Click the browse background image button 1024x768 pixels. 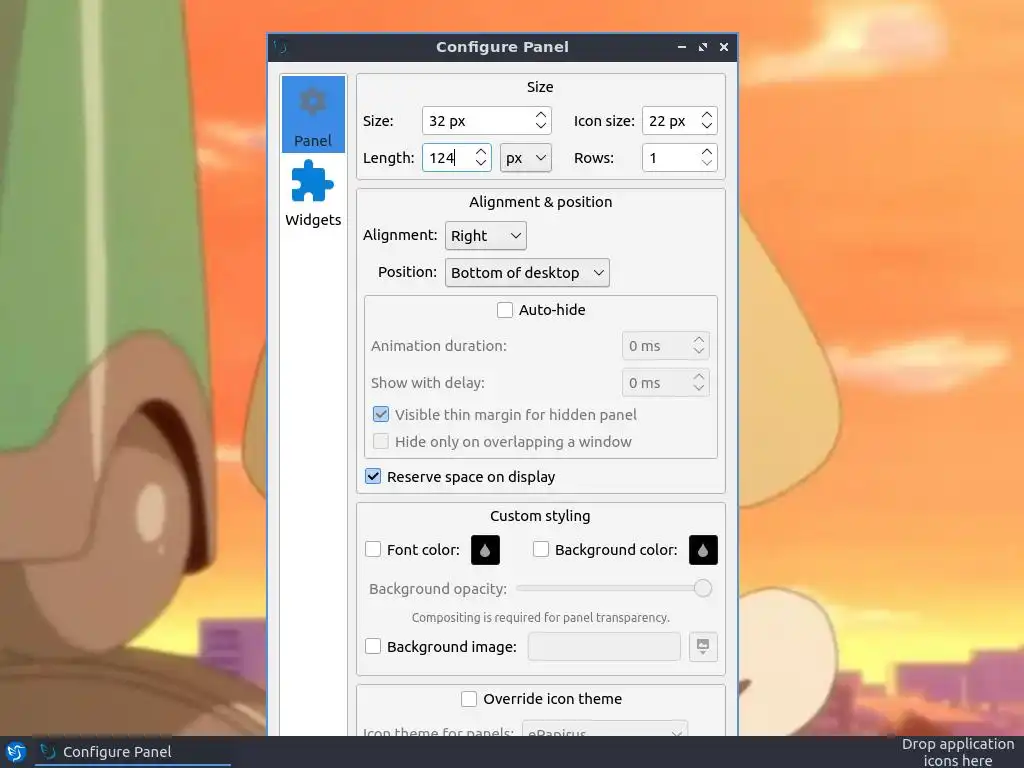tap(703, 647)
